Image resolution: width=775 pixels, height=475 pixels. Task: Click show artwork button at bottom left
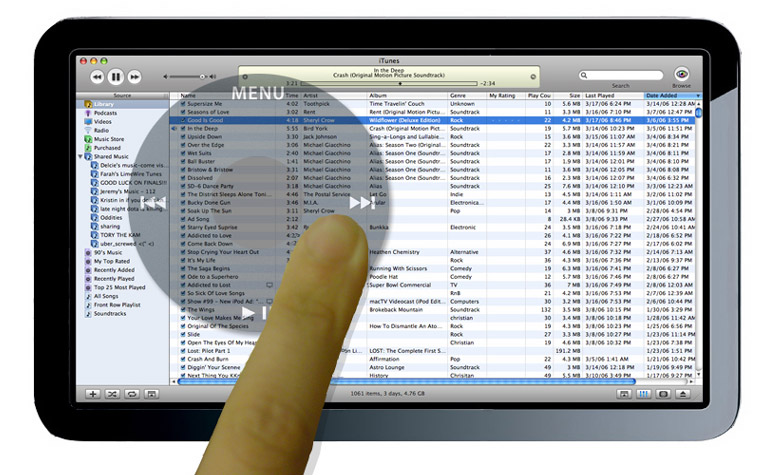click(151, 394)
